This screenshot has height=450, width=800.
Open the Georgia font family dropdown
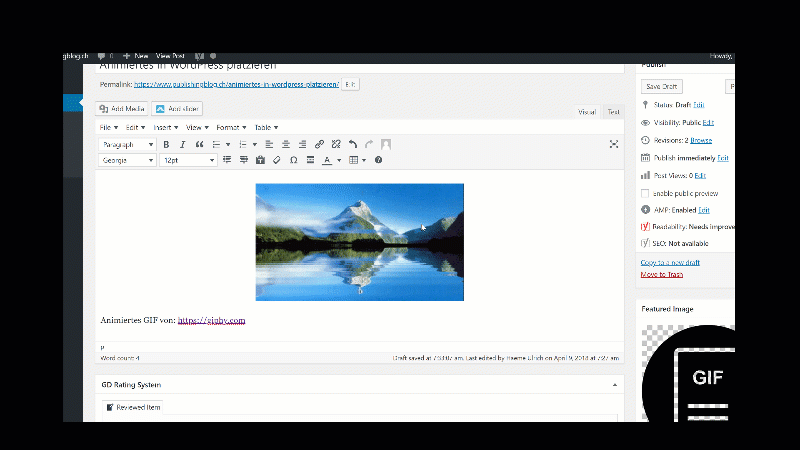[127, 160]
